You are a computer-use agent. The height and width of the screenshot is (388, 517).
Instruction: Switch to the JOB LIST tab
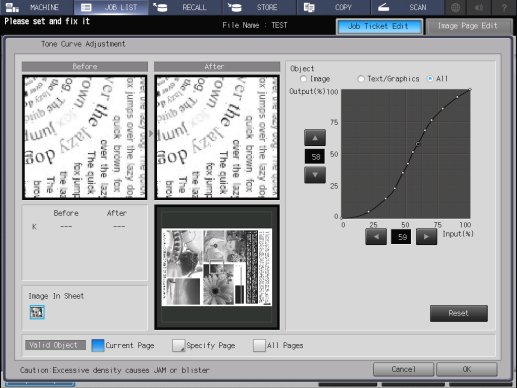click(x=111, y=7)
